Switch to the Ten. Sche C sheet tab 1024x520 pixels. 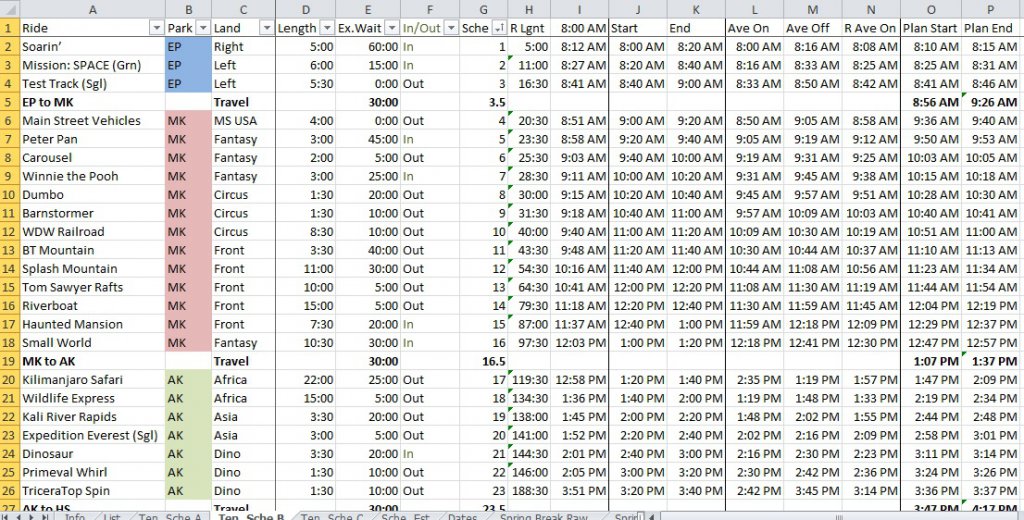pyautogui.click(x=332, y=517)
